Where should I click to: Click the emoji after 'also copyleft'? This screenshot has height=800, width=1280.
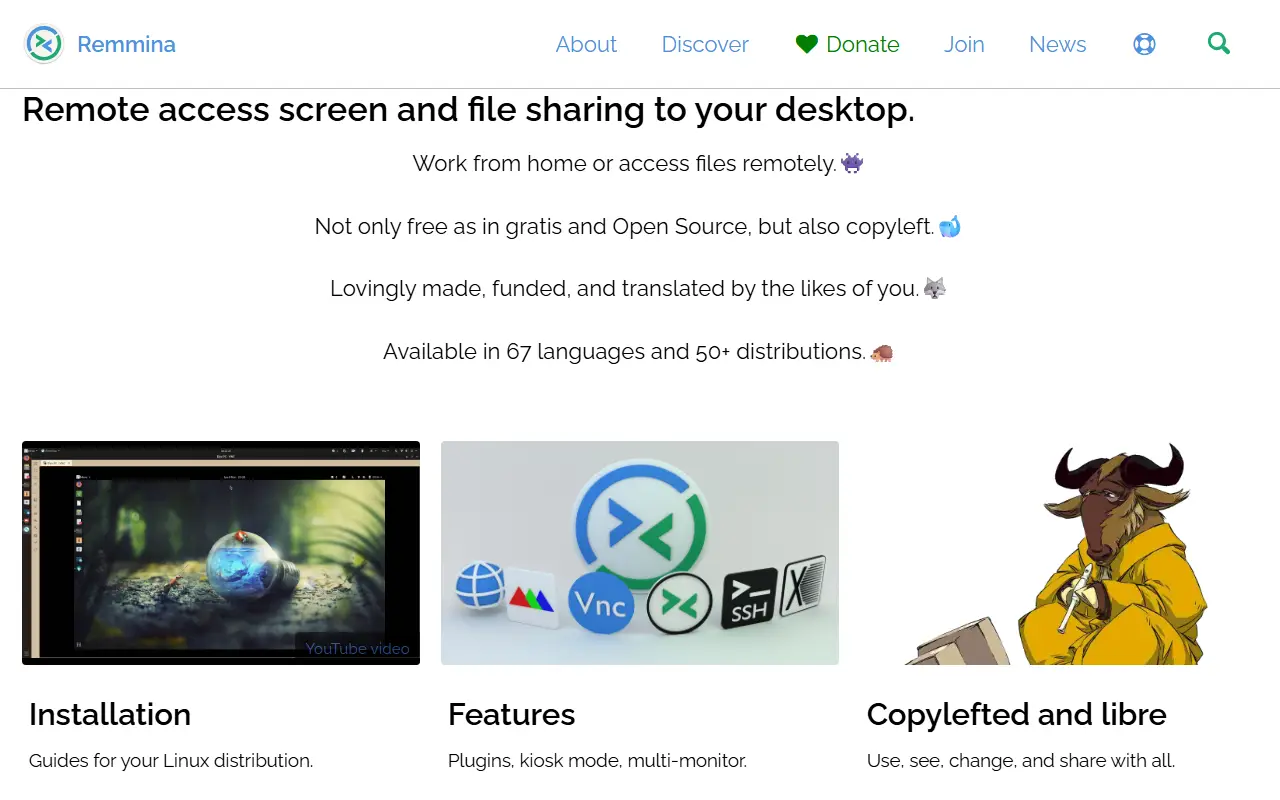pos(949,226)
